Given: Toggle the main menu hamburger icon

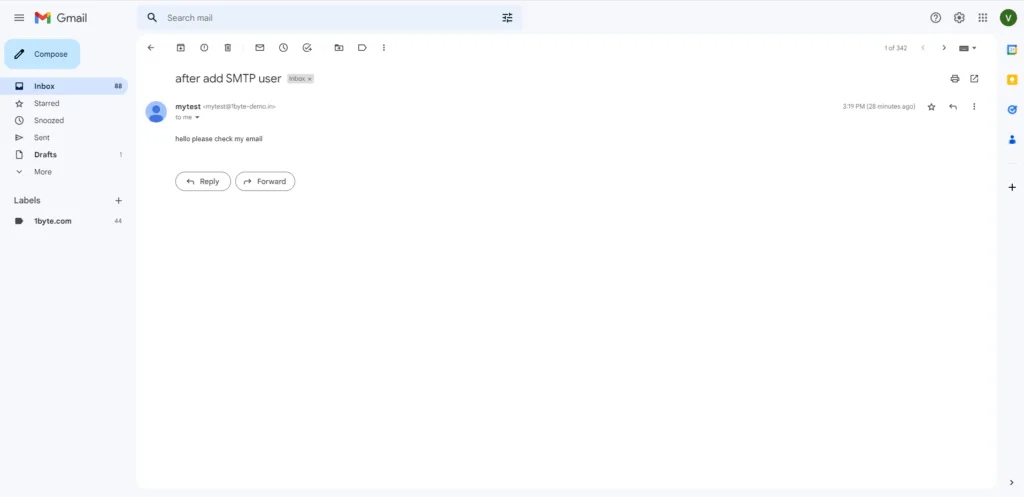Looking at the screenshot, I should 19,18.
